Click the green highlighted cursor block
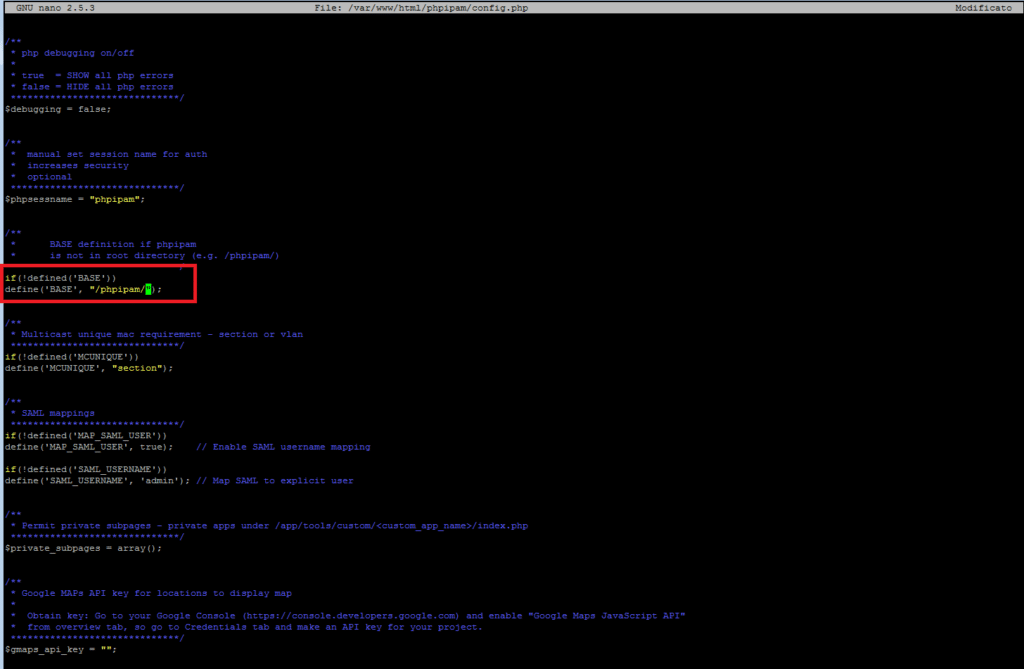The image size is (1024, 669). [148, 289]
